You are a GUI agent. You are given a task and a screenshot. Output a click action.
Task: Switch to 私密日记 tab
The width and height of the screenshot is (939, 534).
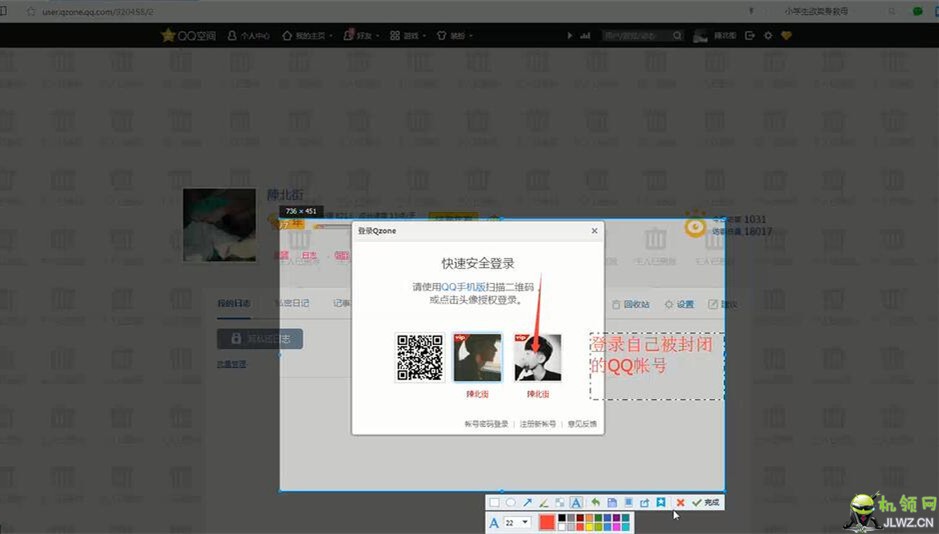[x=292, y=304]
